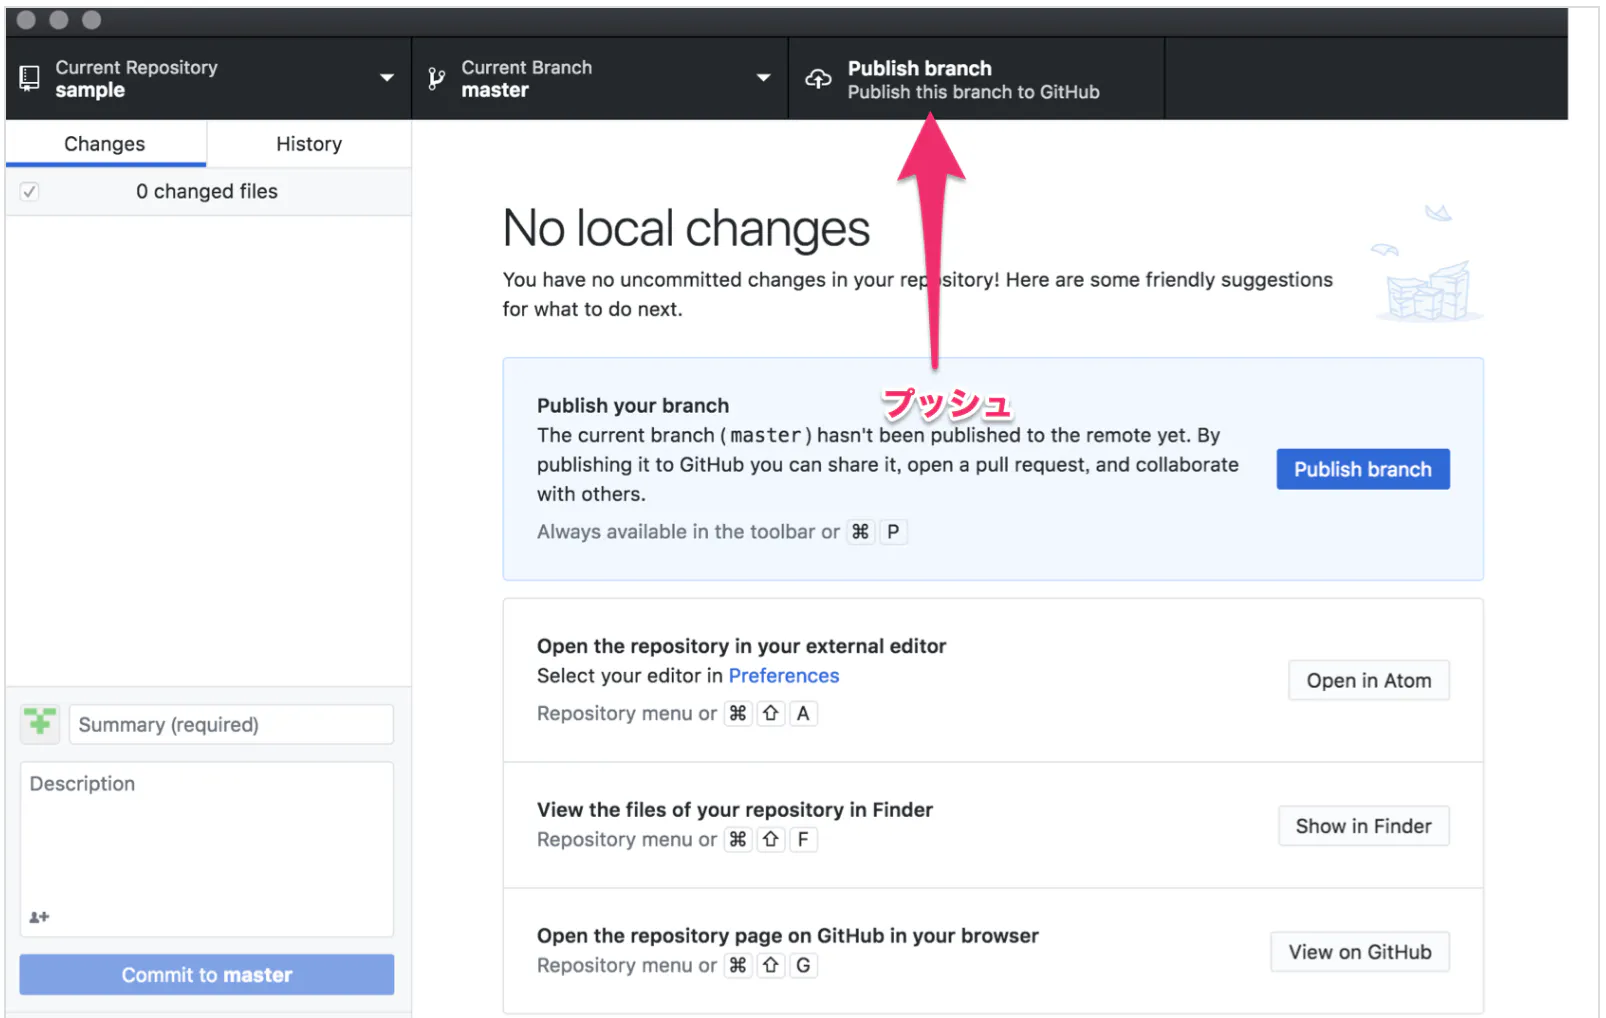The height and width of the screenshot is (1018, 1606).
Task: Click 'View the files of your repository in Finder'
Action: (735, 810)
